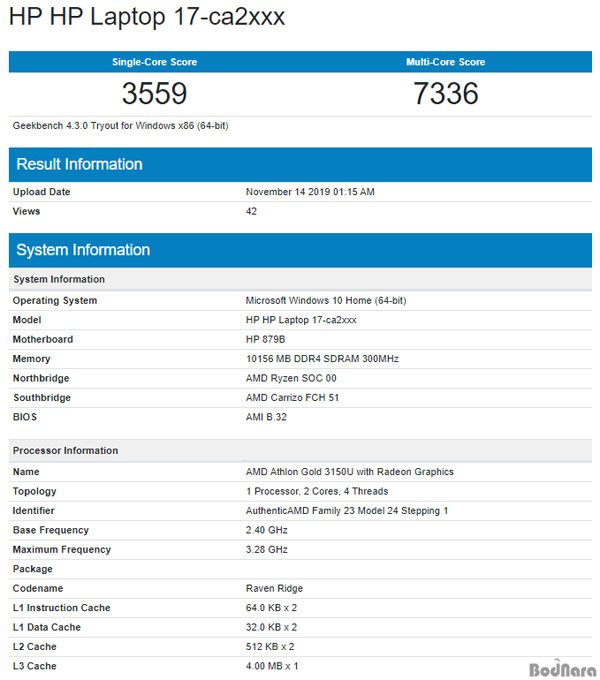The width and height of the screenshot is (600, 680).
Task: Select 4.00 MB x 1 cache value
Action: tap(272, 666)
